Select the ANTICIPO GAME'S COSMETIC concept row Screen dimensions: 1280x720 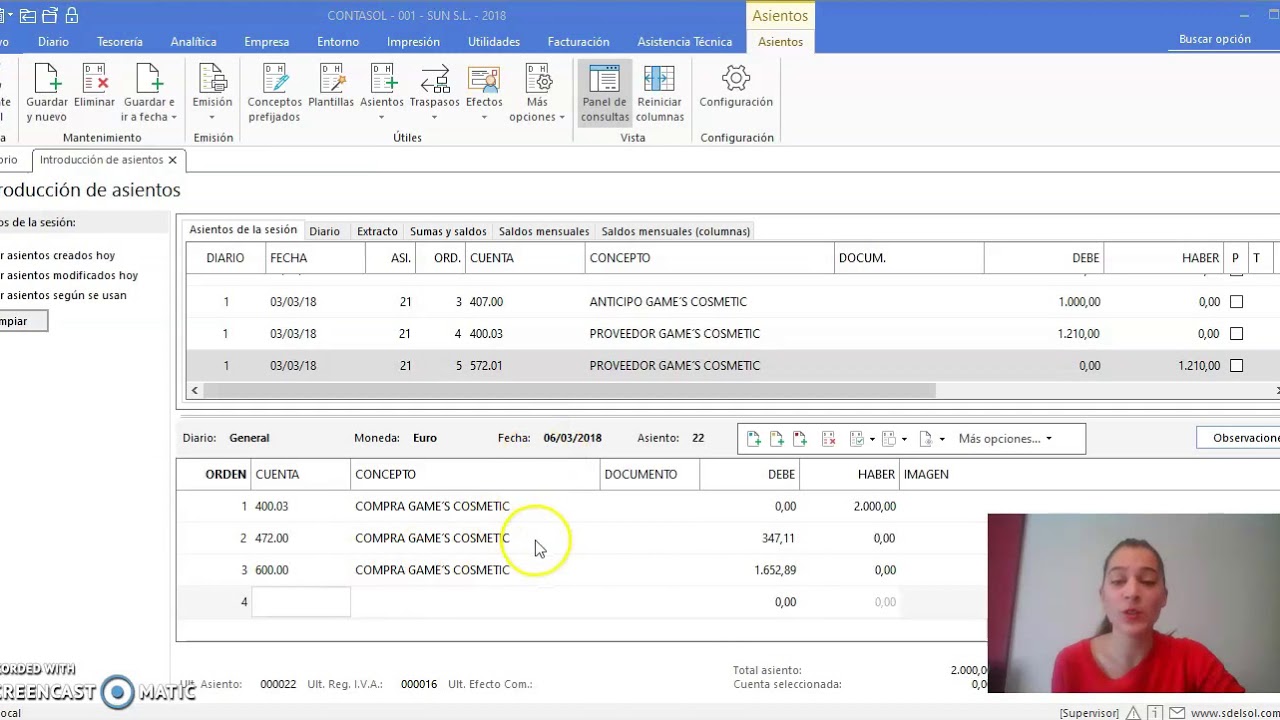pyautogui.click(x=668, y=302)
